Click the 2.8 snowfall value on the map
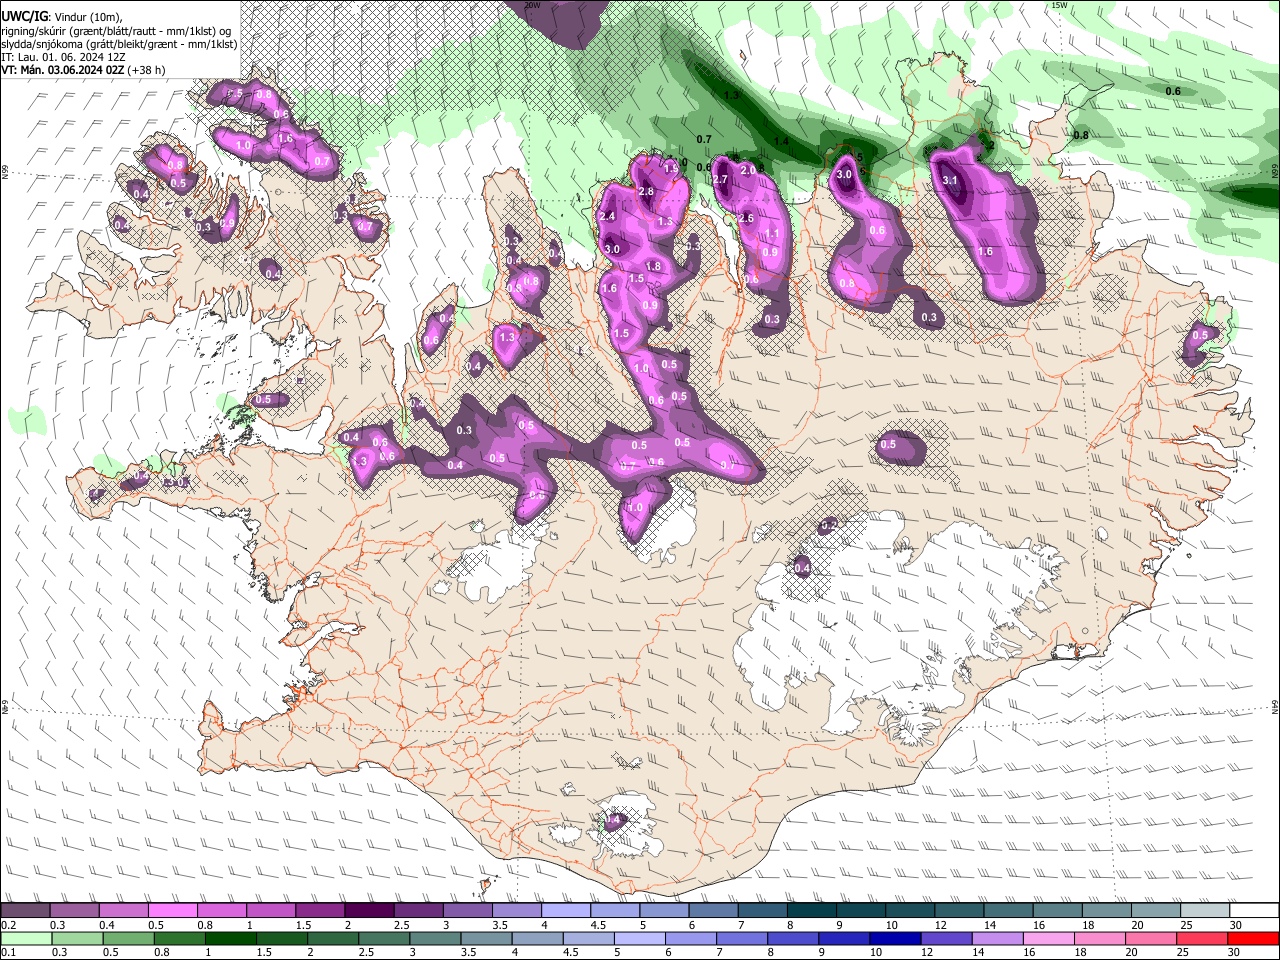Viewport: 1280px width, 960px height. point(645,192)
